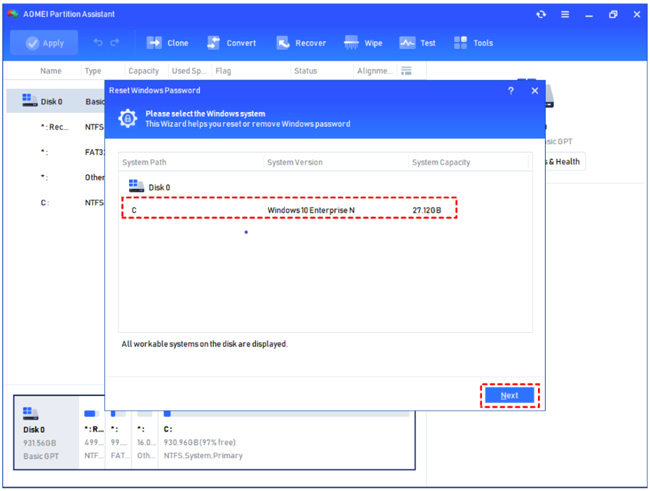Click the undo arrow icon

pyautogui.click(x=98, y=42)
